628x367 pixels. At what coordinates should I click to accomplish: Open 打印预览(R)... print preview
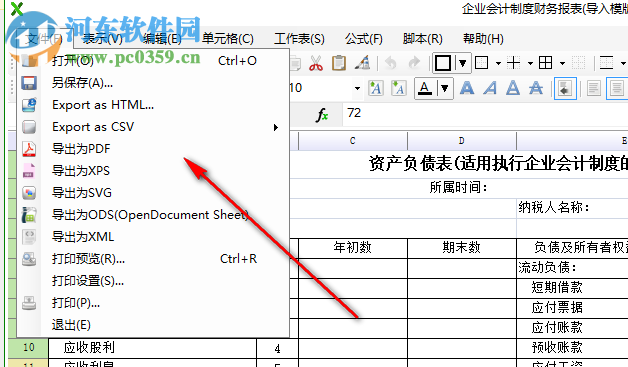[x=153, y=259]
